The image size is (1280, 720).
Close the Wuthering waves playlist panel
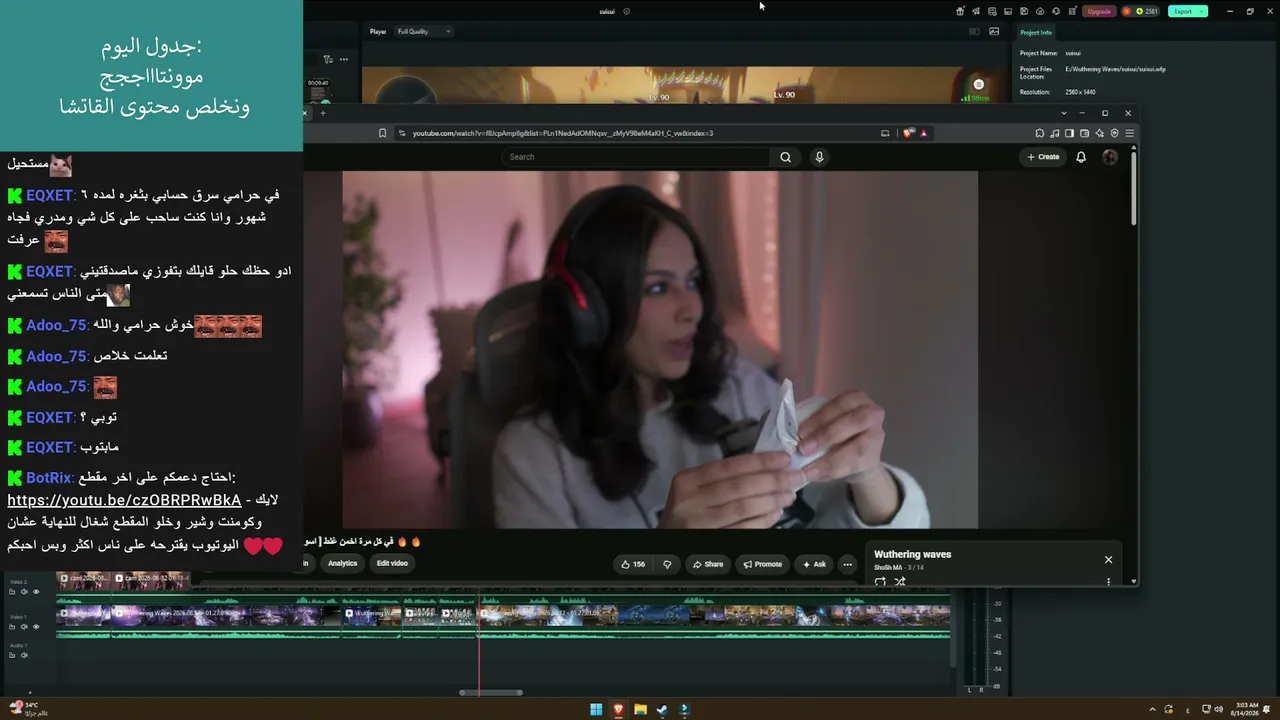click(1108, 560)
